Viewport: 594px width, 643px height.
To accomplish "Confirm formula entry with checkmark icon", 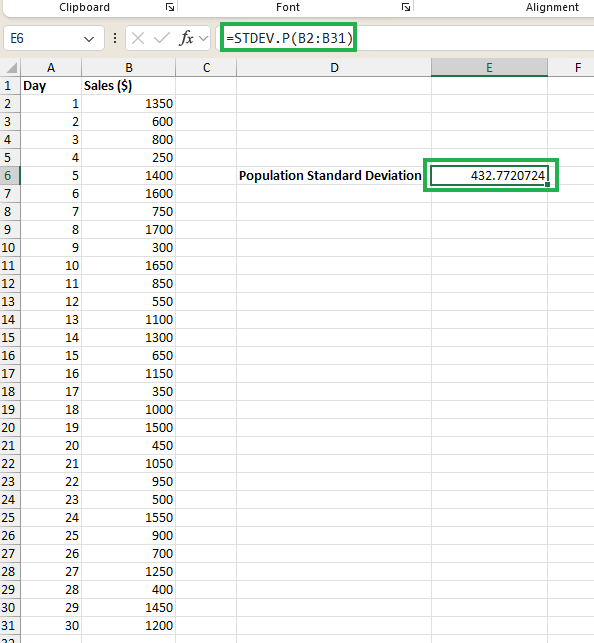I will pos(162,38).
